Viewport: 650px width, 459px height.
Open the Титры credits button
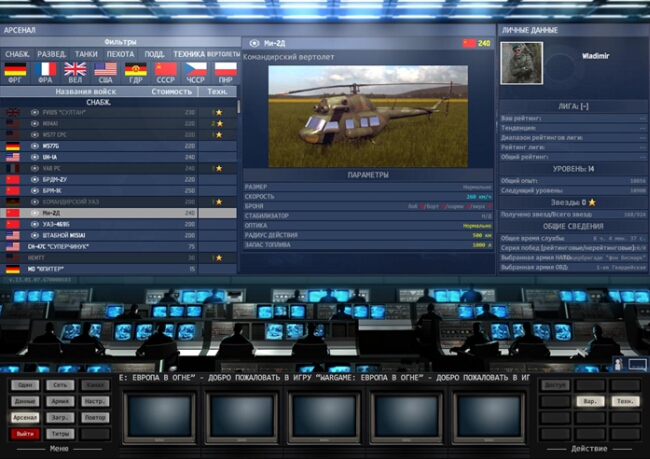pos(60,434)
